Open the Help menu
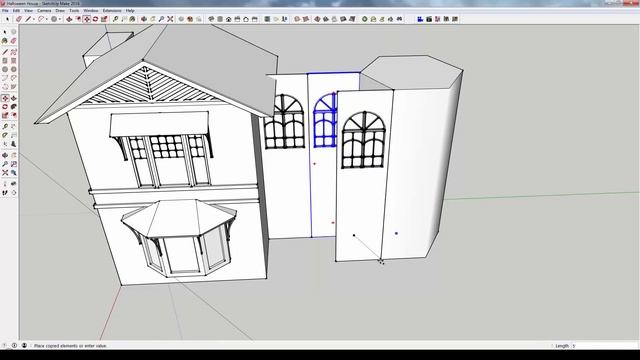 point(130,11)
